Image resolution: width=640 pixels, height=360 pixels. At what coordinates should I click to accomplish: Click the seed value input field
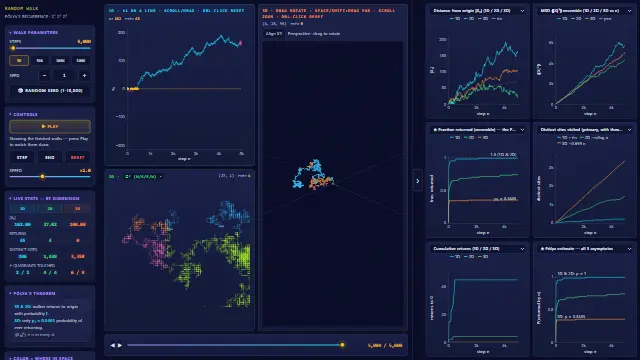coord(64,76)
